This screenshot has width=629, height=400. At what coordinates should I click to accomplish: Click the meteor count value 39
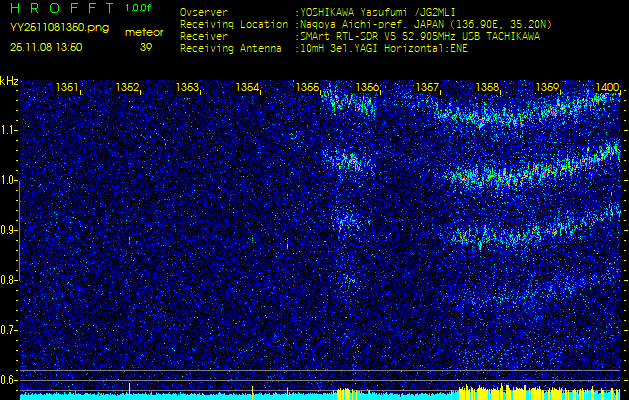coord(146,47)
